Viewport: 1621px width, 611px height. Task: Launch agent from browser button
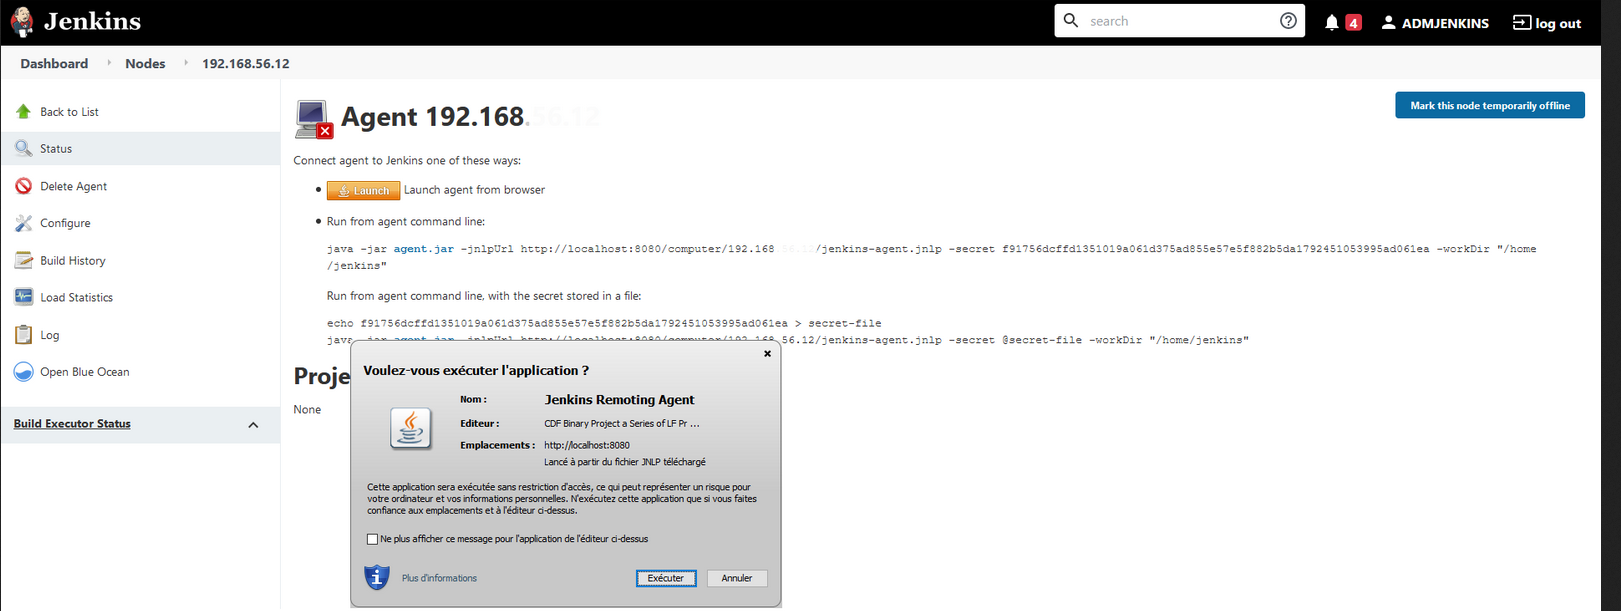pos(363,190)
